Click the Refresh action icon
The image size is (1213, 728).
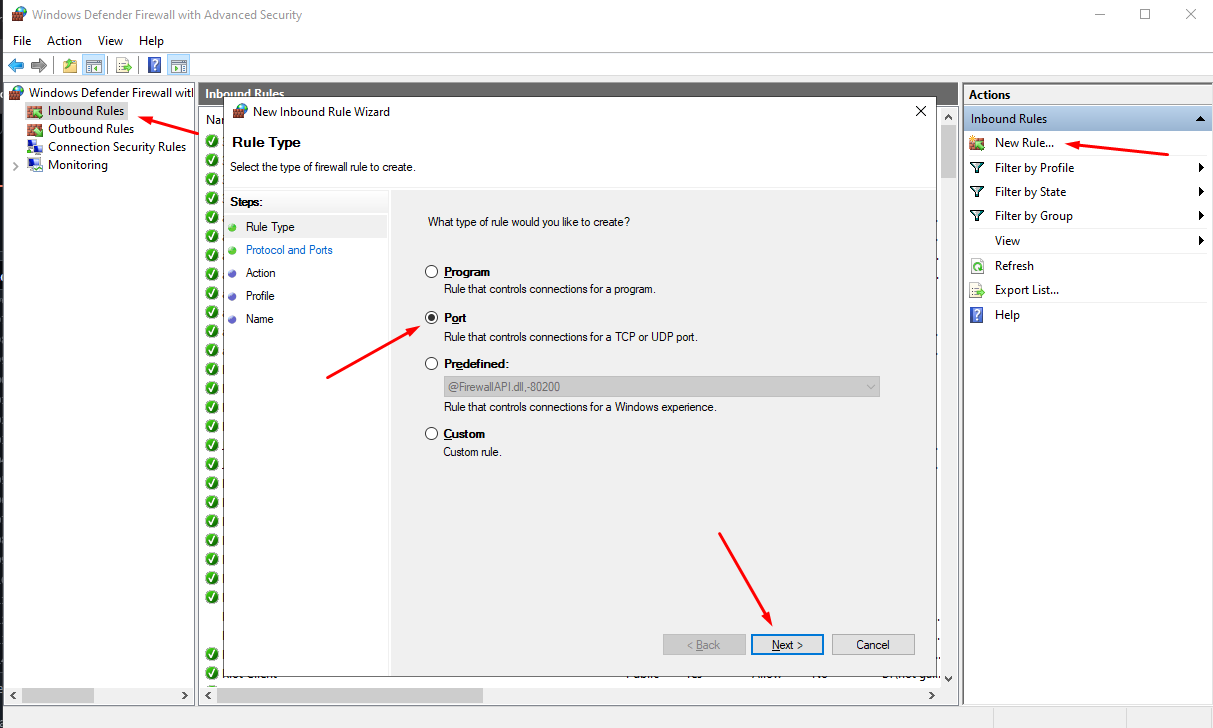tap(978, 266)
